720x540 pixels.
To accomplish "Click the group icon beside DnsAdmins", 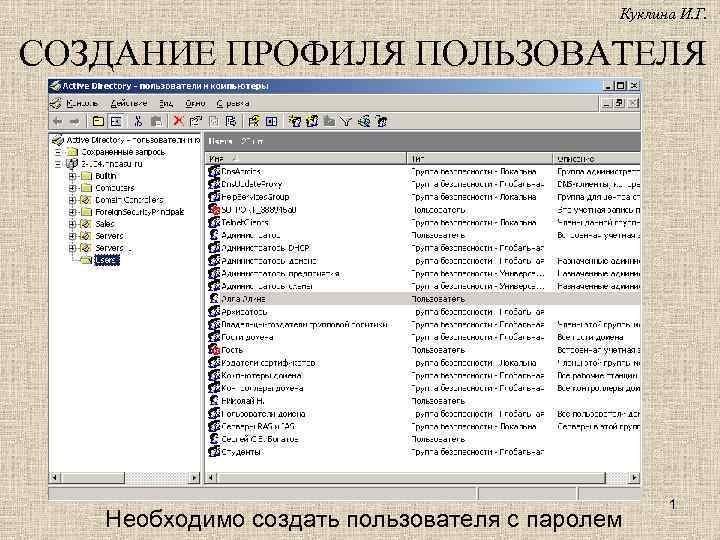I will (214, 171).
